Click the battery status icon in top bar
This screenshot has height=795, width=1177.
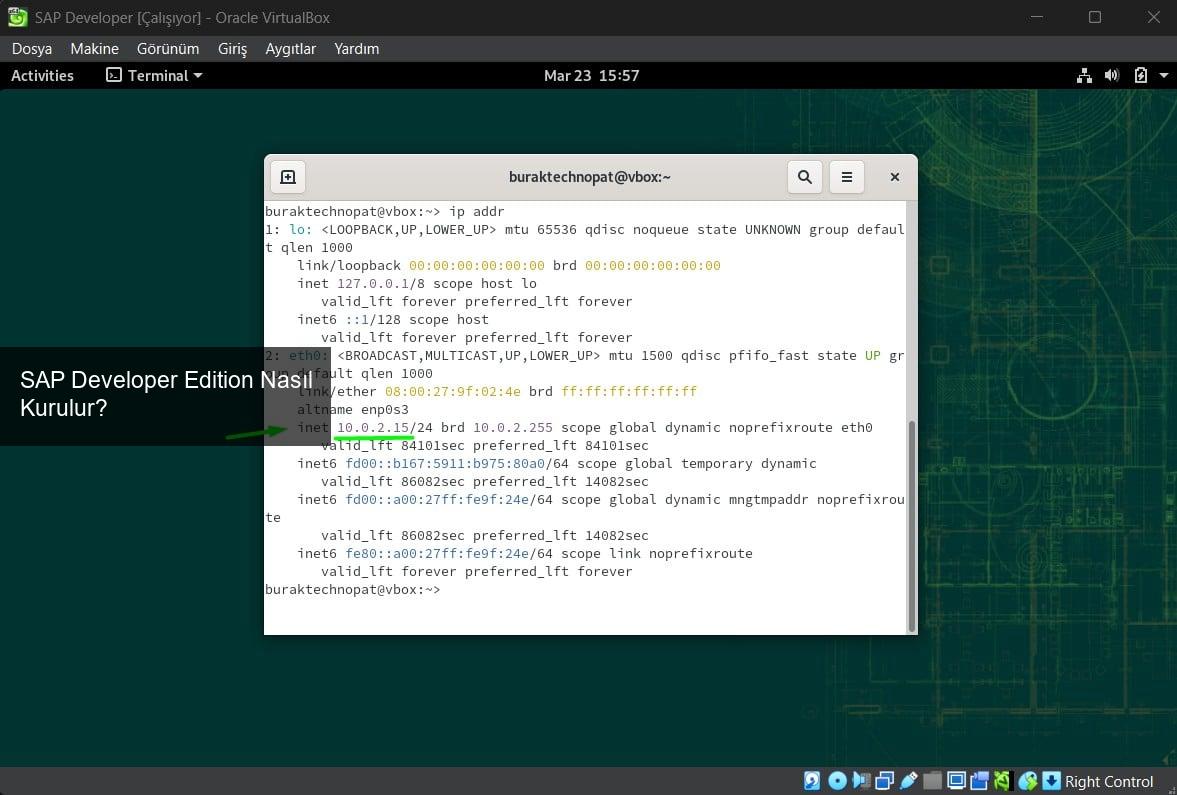[1140, 76]
